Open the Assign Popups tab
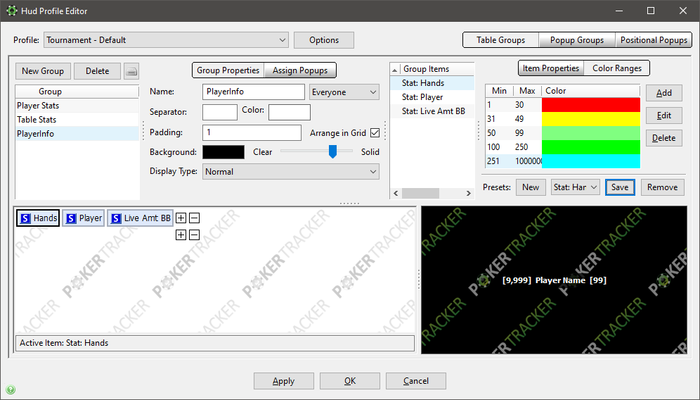Image resolution: width=700 pixels, height=400 pixels. tap(300, 70)
